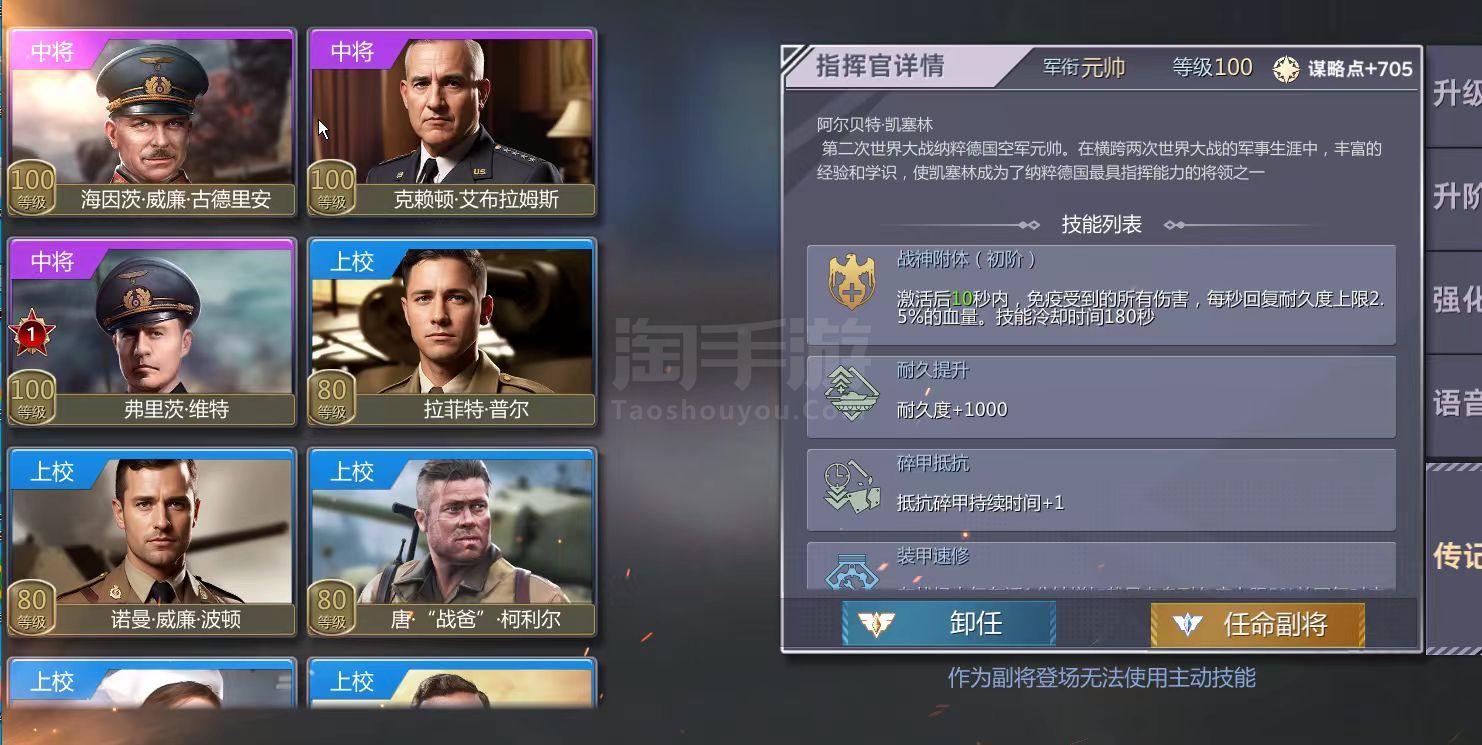1482x745 pixels.
Task: Click the level 80 badge on 拉菲特·普尔
Action: (332, 398)
